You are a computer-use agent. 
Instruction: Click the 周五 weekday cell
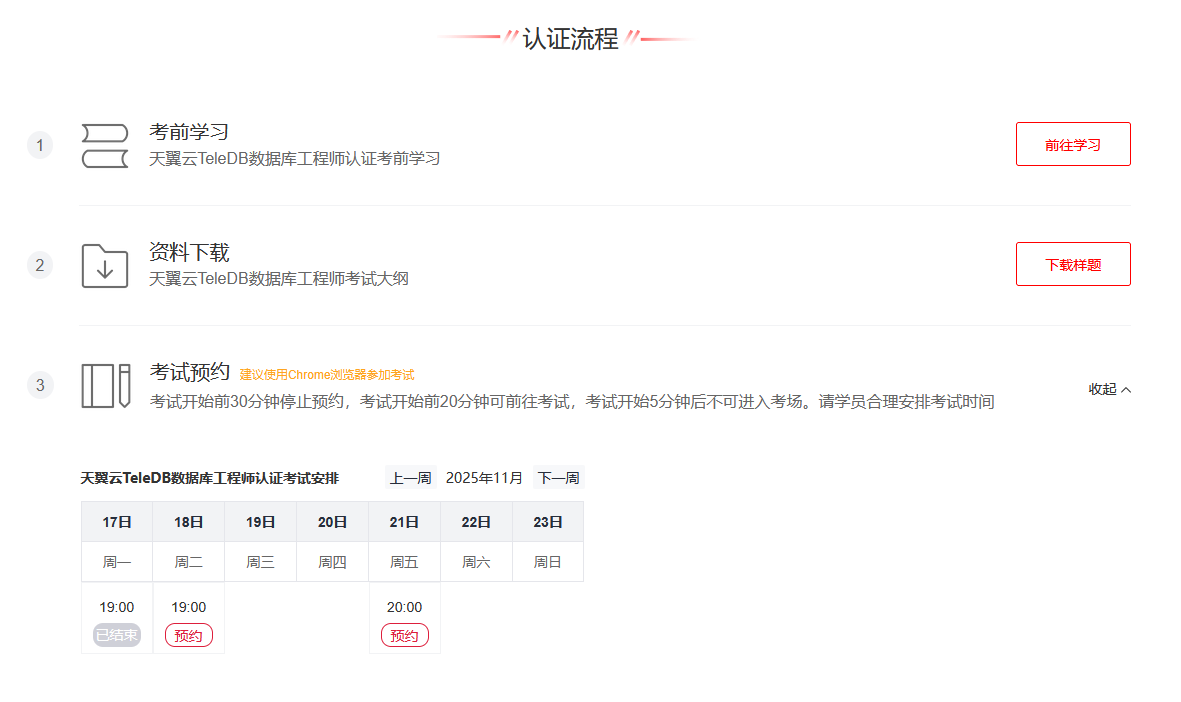tap(404, 562)
